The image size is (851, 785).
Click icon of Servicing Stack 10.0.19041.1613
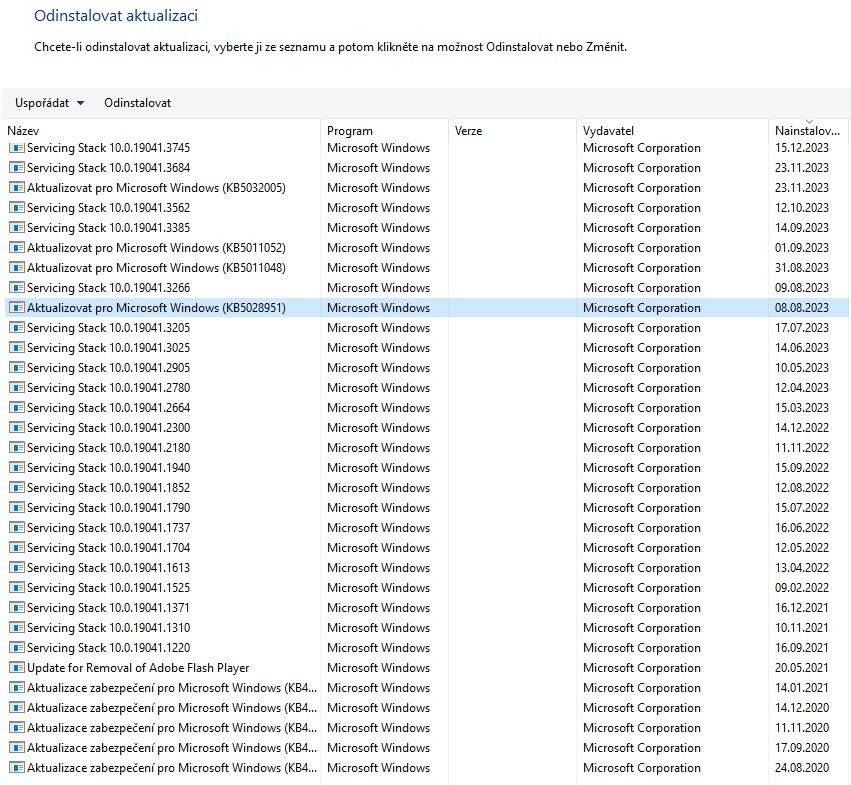click(x=17, y=568)
